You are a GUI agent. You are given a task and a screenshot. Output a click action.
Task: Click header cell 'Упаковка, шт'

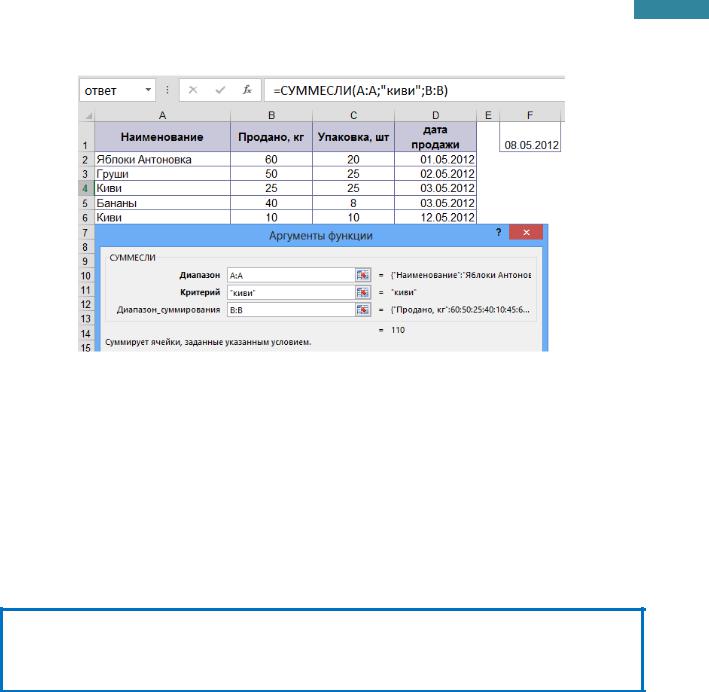[354, 137]
